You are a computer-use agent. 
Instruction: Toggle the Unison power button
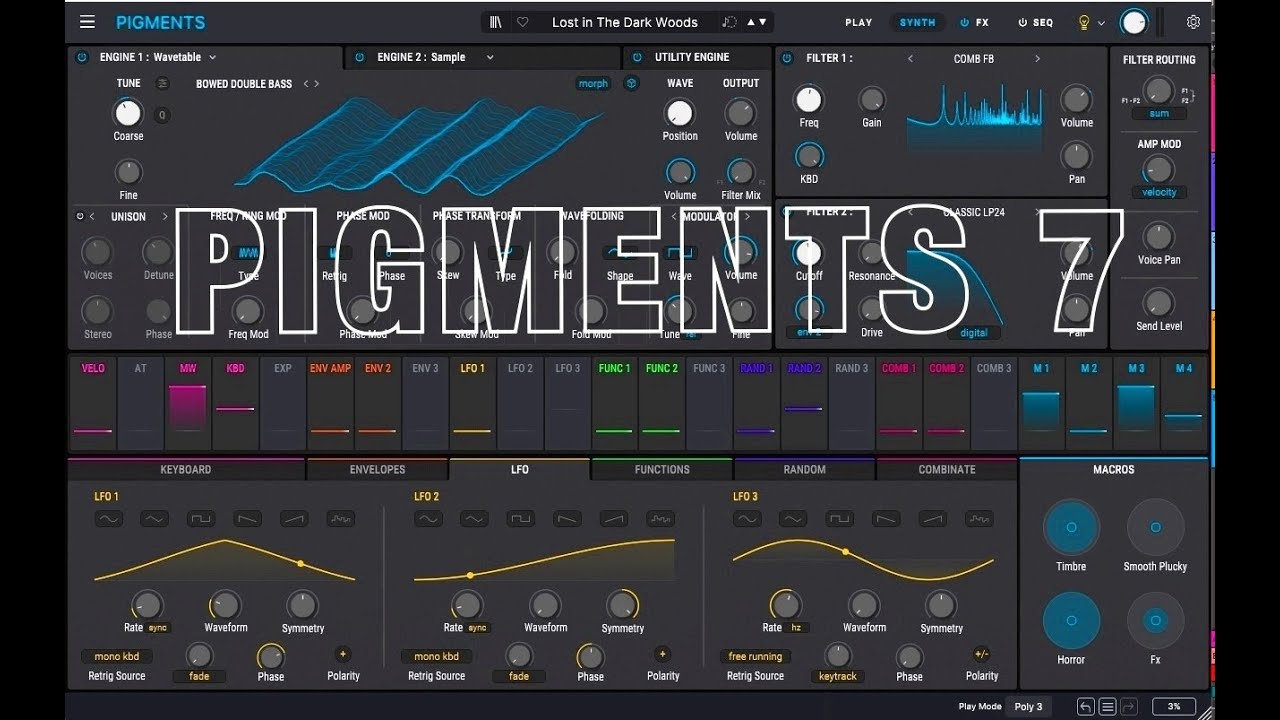click(80, 216)
